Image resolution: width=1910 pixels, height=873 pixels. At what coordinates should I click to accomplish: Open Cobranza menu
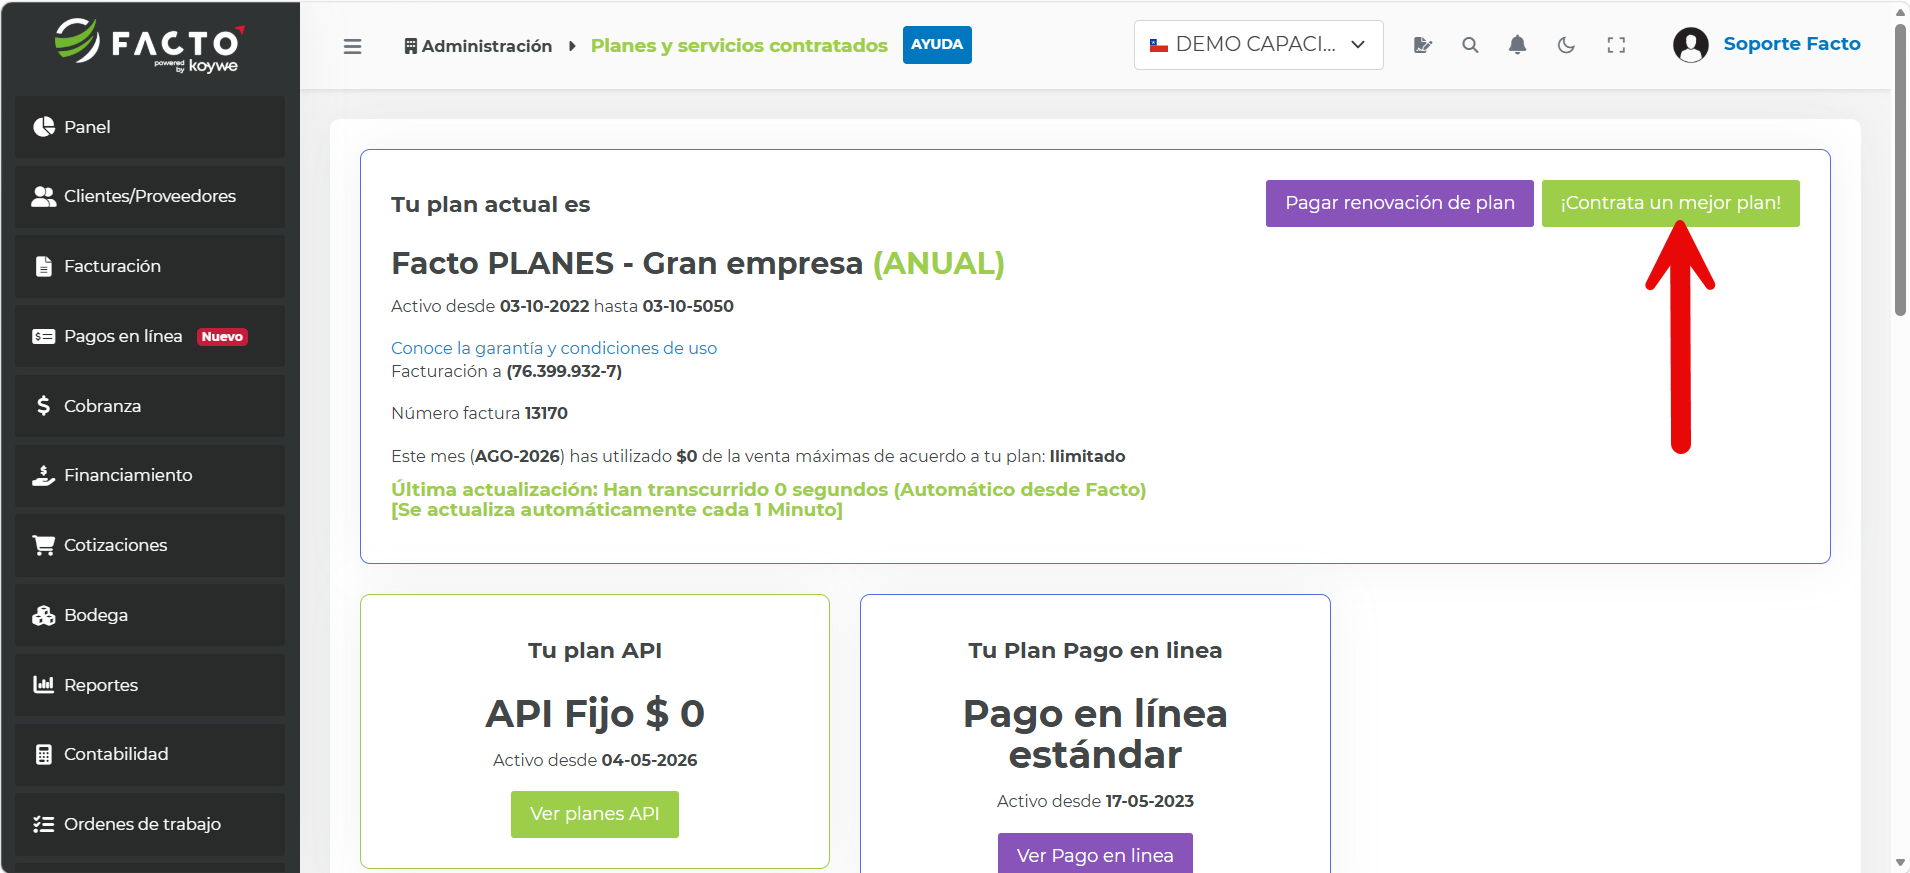(x=150, y=405)
